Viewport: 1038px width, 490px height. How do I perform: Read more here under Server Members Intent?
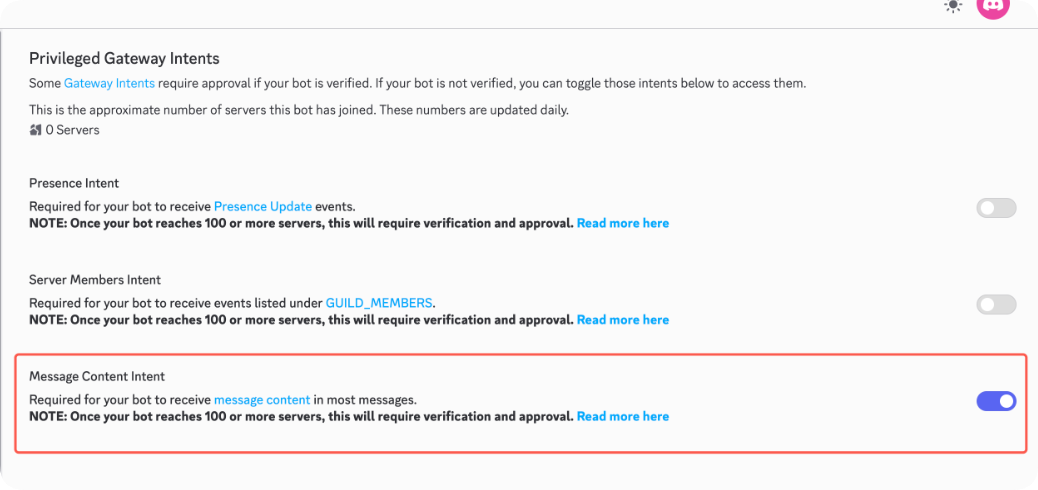click(622, 320)
